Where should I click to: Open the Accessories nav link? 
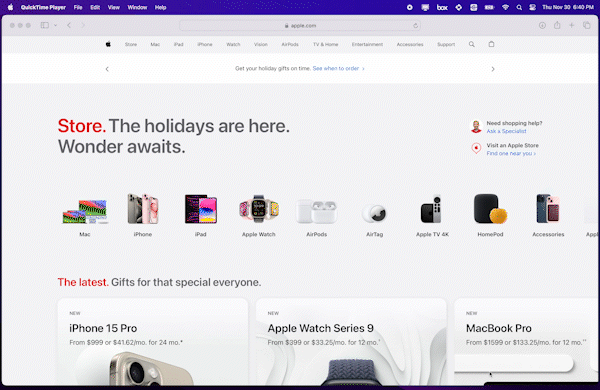point(410,44)
